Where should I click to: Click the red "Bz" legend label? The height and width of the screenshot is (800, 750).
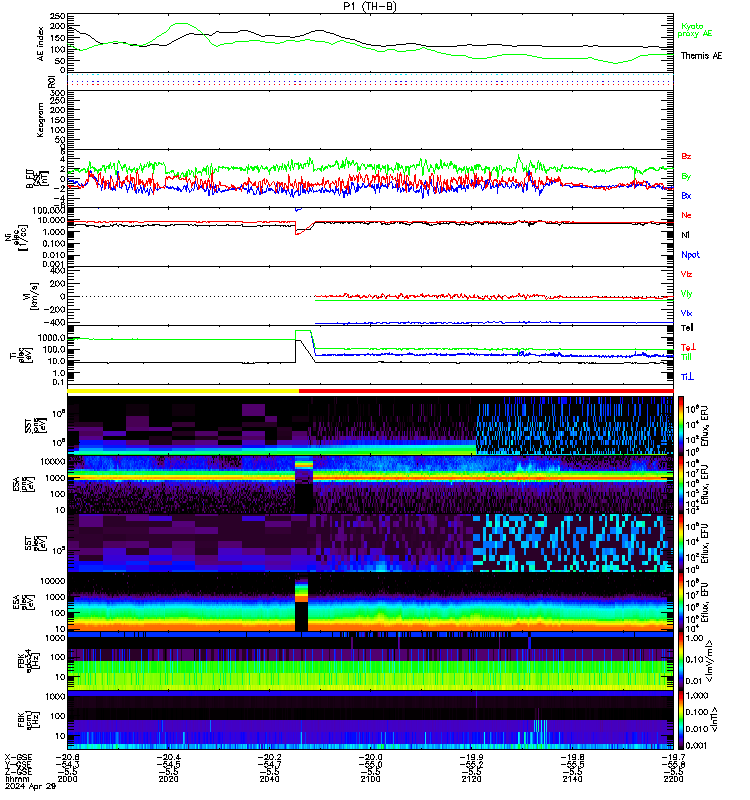click(686, 157)
